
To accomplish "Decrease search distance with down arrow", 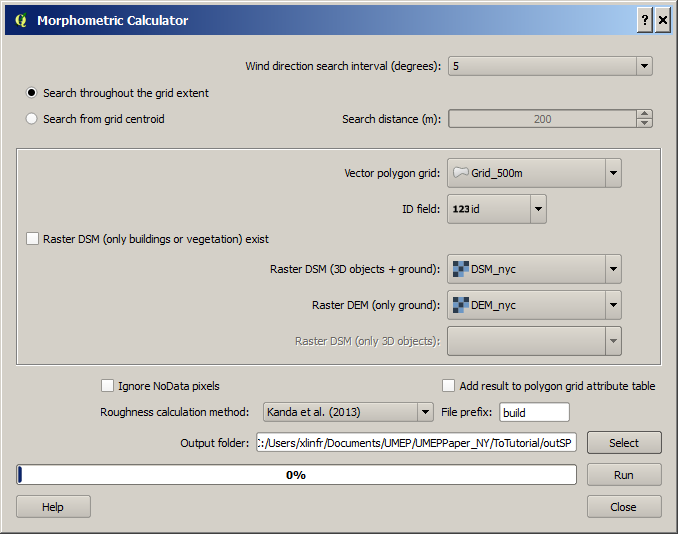I will (644, 123).
